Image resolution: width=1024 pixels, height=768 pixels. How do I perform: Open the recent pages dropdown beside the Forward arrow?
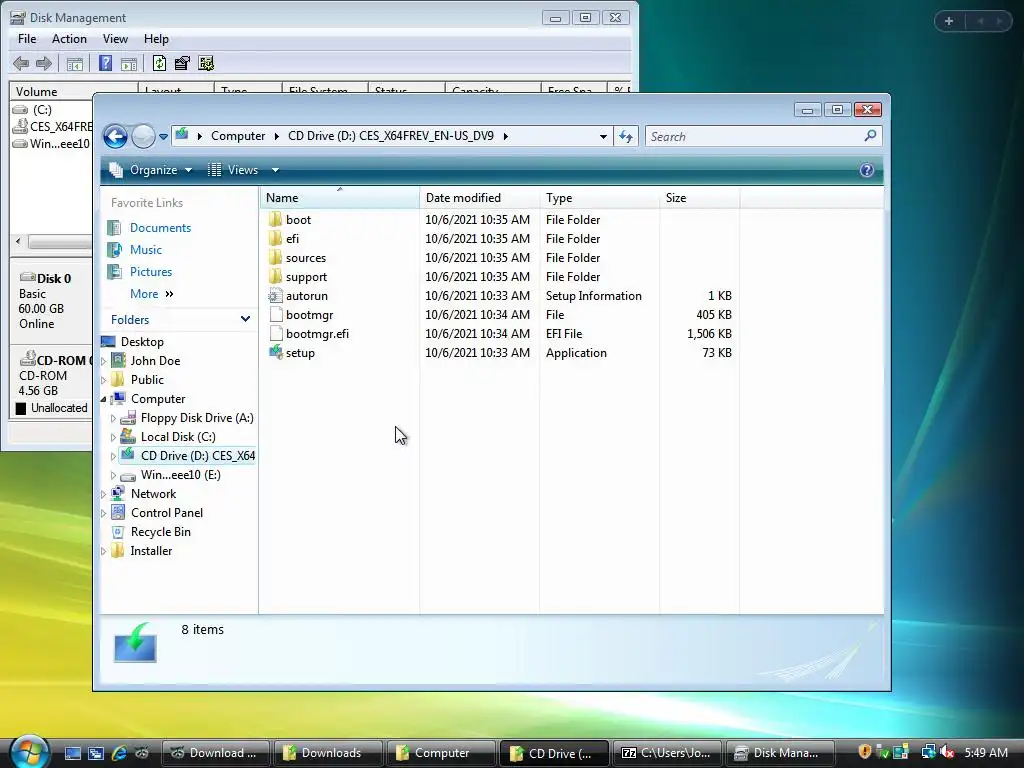[x=163, y=136]
